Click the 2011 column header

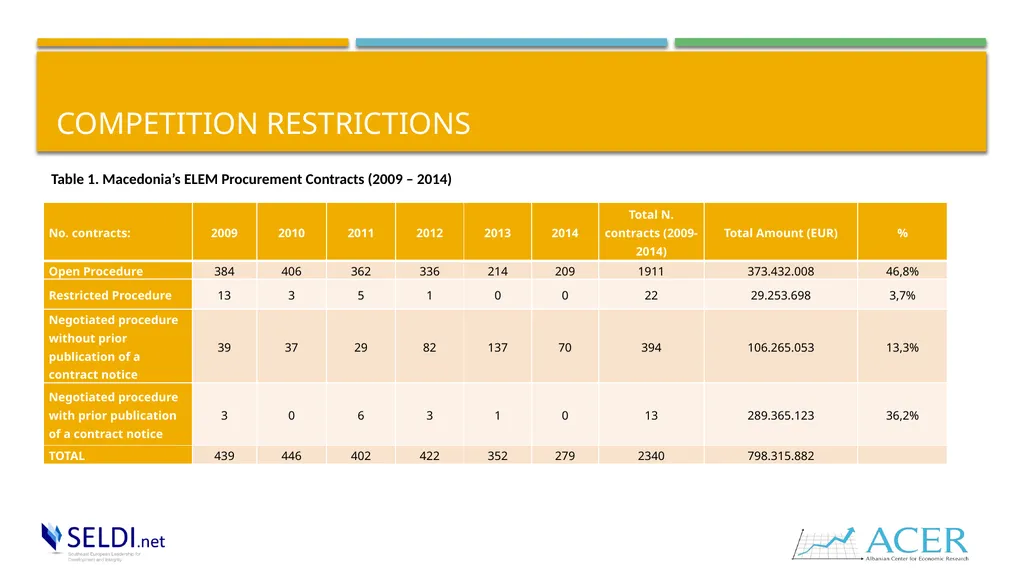pos(360,232)
